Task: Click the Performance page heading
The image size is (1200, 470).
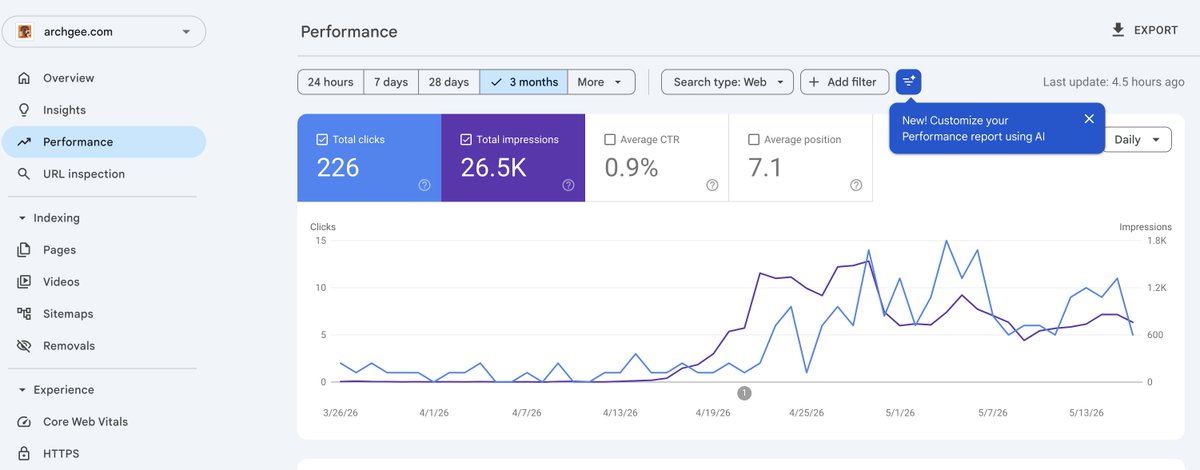Action: [x=349, y=31]
